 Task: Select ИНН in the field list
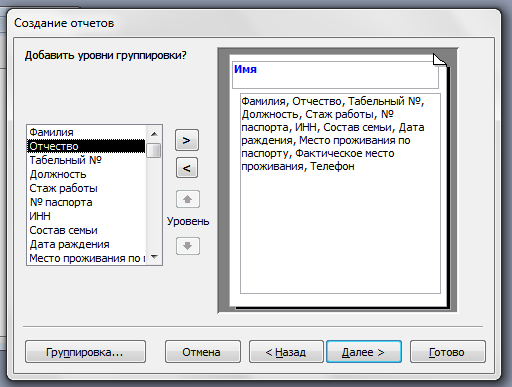coord(86,216)
